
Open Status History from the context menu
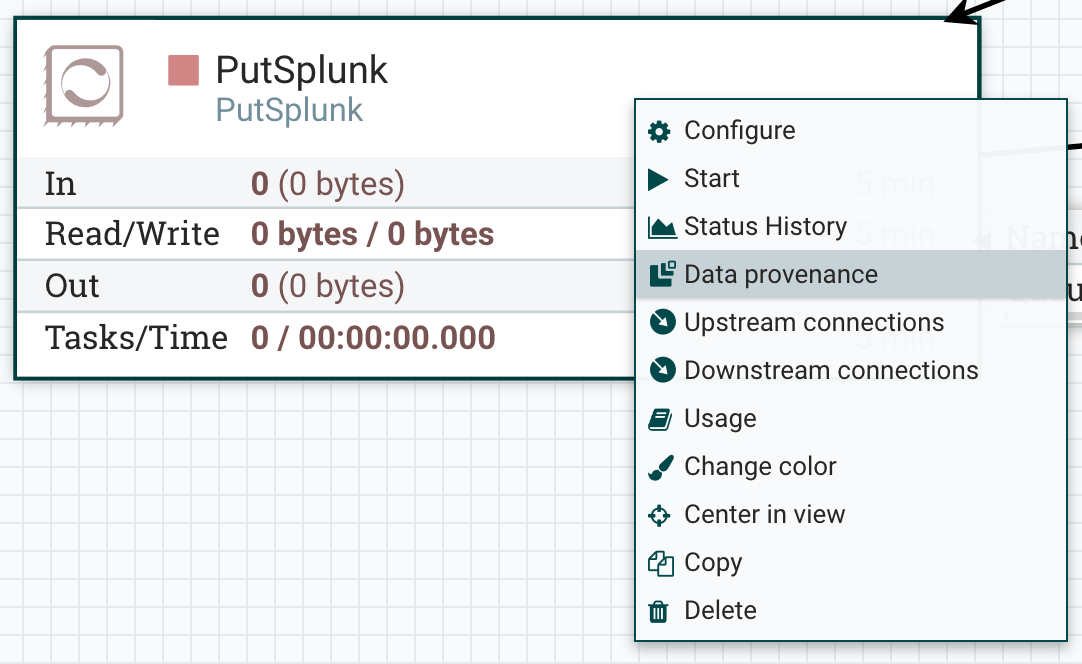point(765,227)
